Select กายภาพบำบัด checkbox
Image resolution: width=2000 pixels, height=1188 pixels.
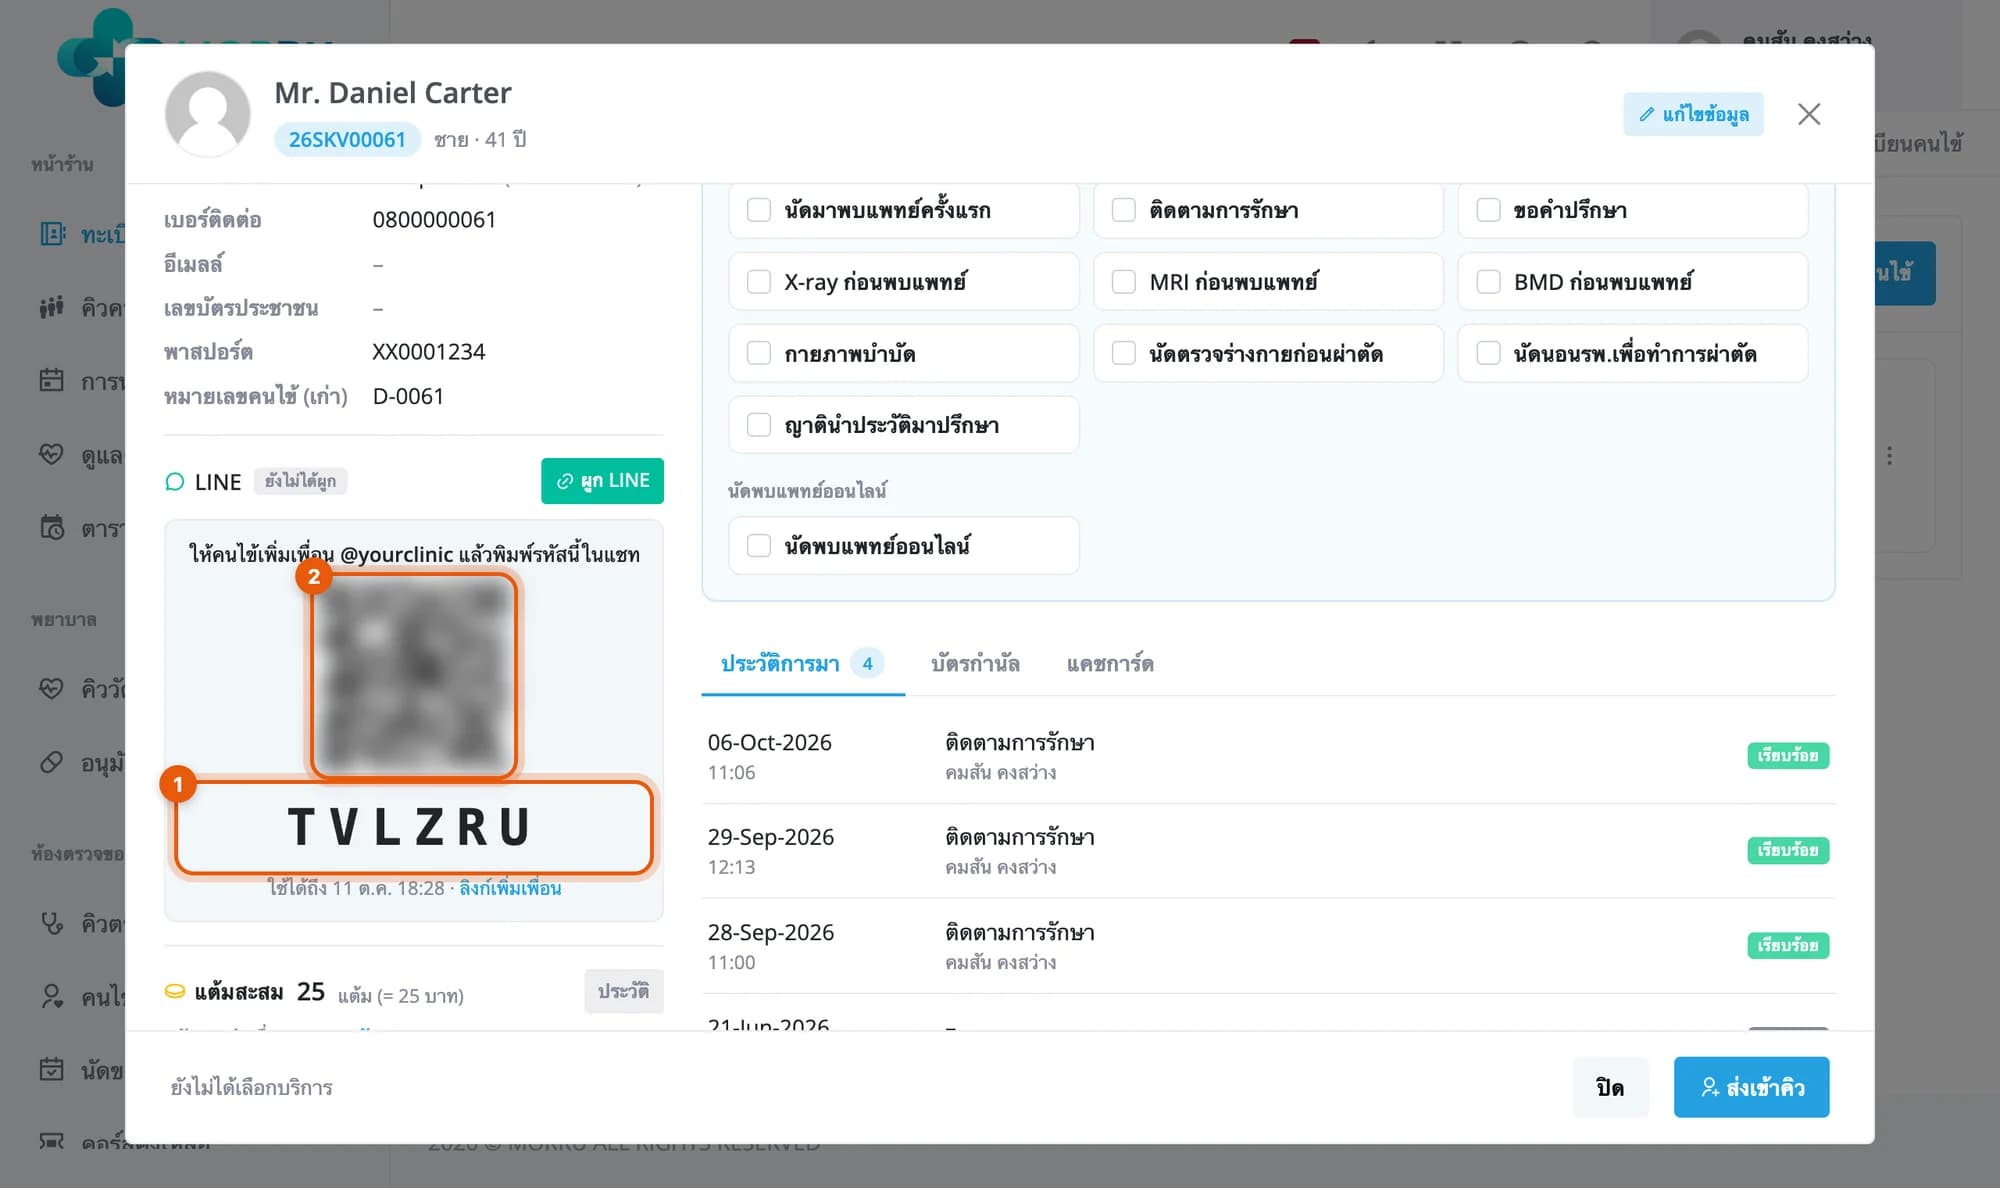pos(759,353)
